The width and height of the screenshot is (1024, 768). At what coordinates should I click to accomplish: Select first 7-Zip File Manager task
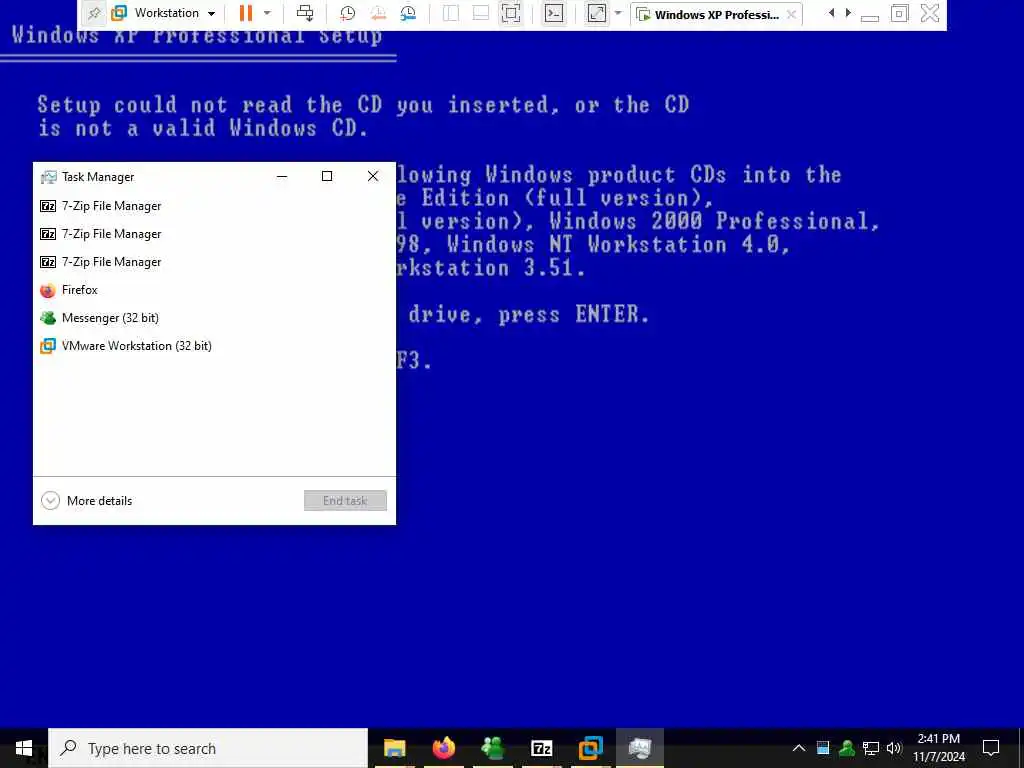coord(214,206)
